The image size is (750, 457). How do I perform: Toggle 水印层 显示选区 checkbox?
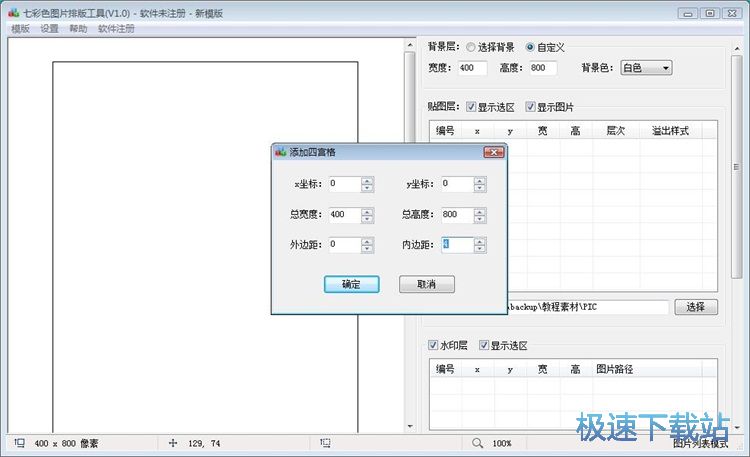pyautogui.click(x=484, y=345)
